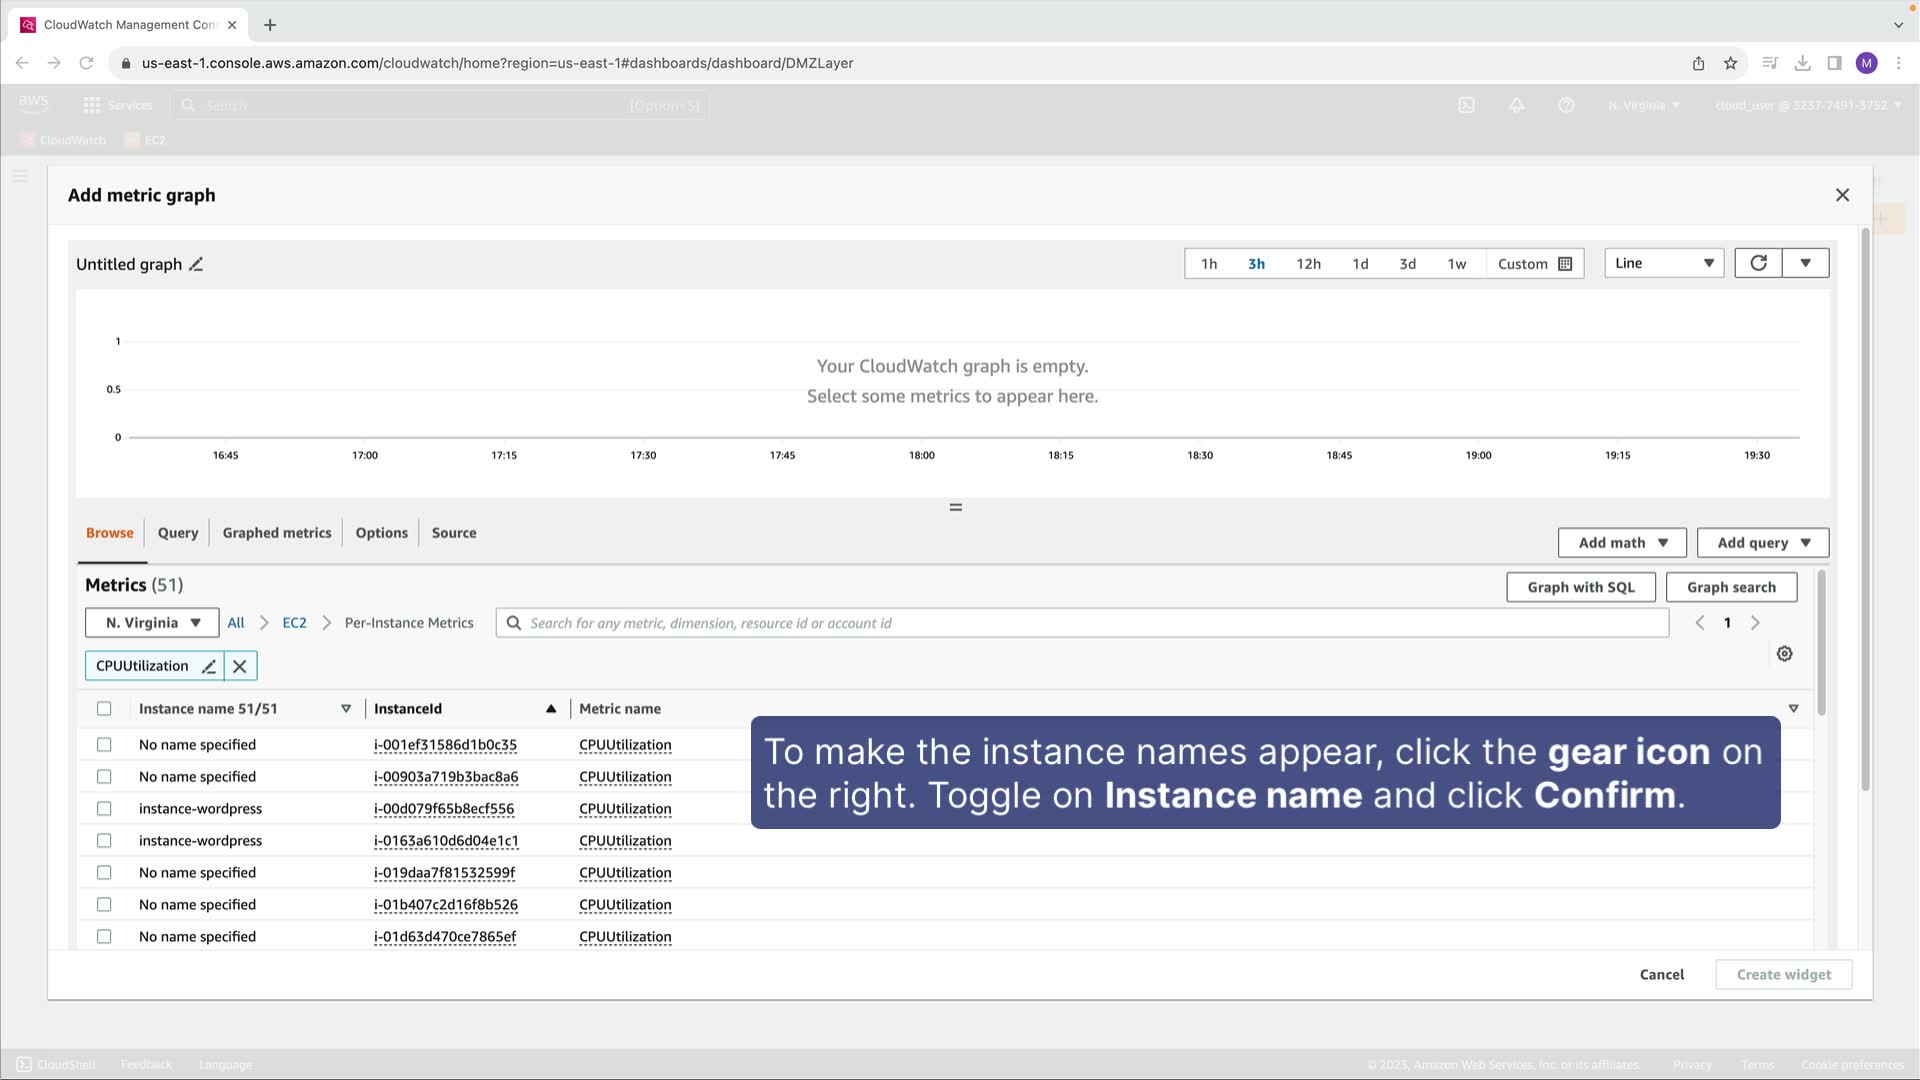Click the Graph with SQL button
Screen dimensions: 1920x1080
click(1581, 588)
